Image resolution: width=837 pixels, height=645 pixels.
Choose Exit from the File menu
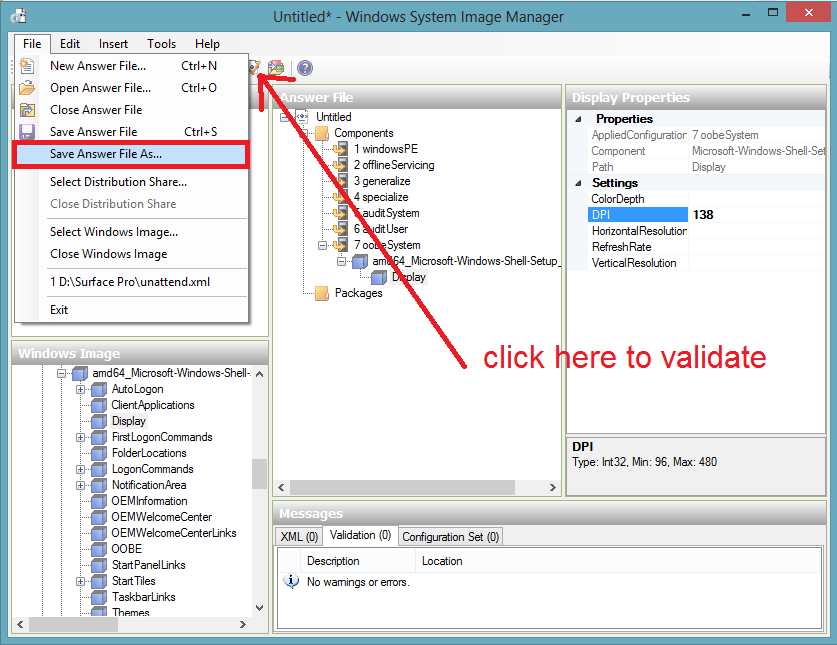131,310
